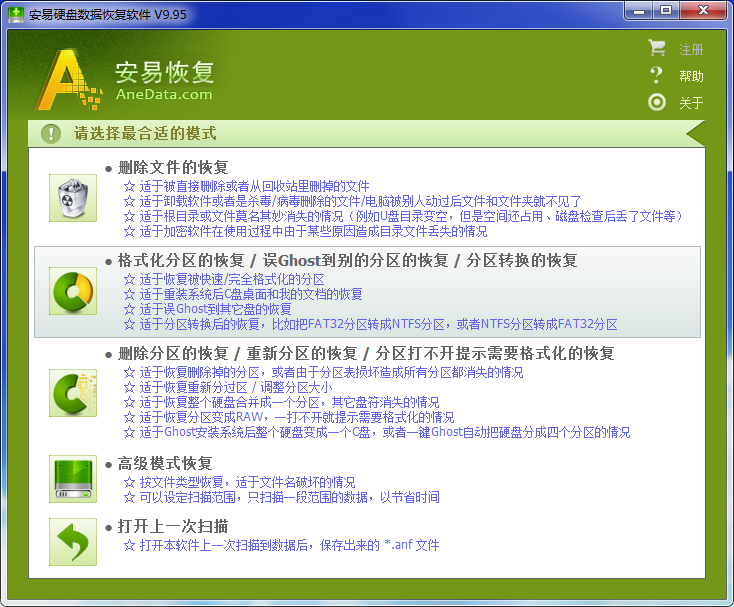Click text 适于被直接删除或者从回收站里删掉的文件
Screen dimensions: 734x607
pyautogui.click(x=254, y=186)
